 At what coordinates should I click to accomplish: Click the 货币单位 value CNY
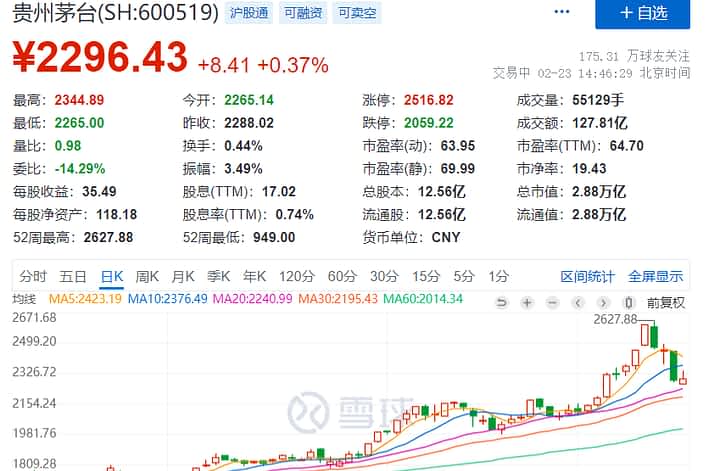pos(446,237)
